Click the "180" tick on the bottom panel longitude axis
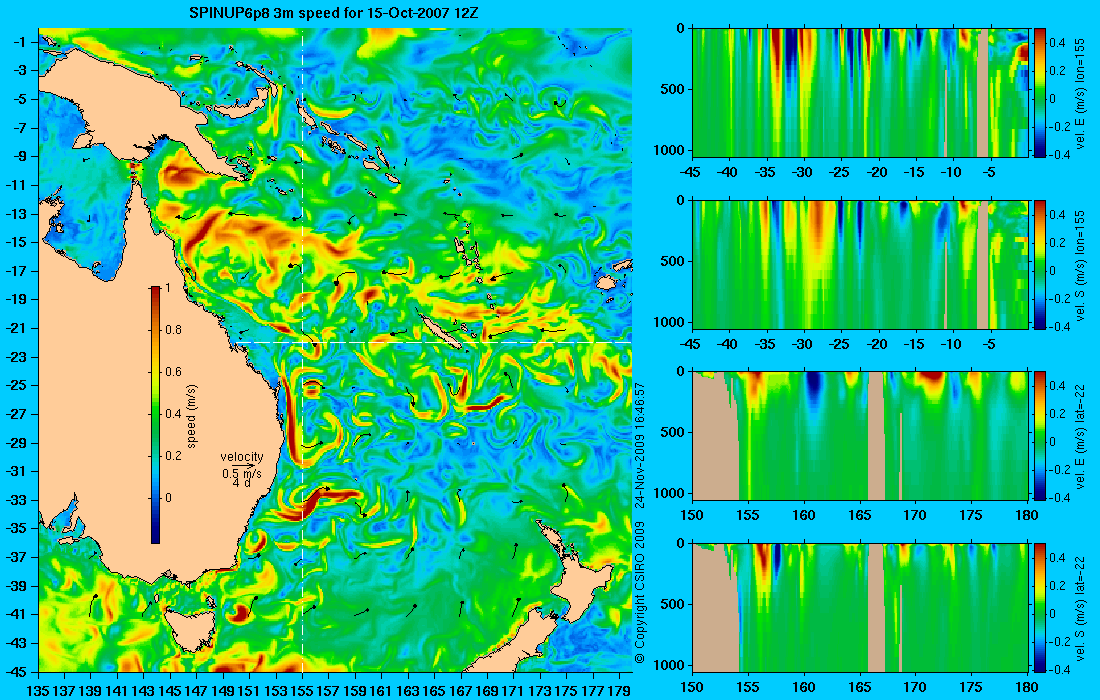Image resolution: width=1100 pixels, height=700 pixels. pyautogui.click(x=1027, y=687)
